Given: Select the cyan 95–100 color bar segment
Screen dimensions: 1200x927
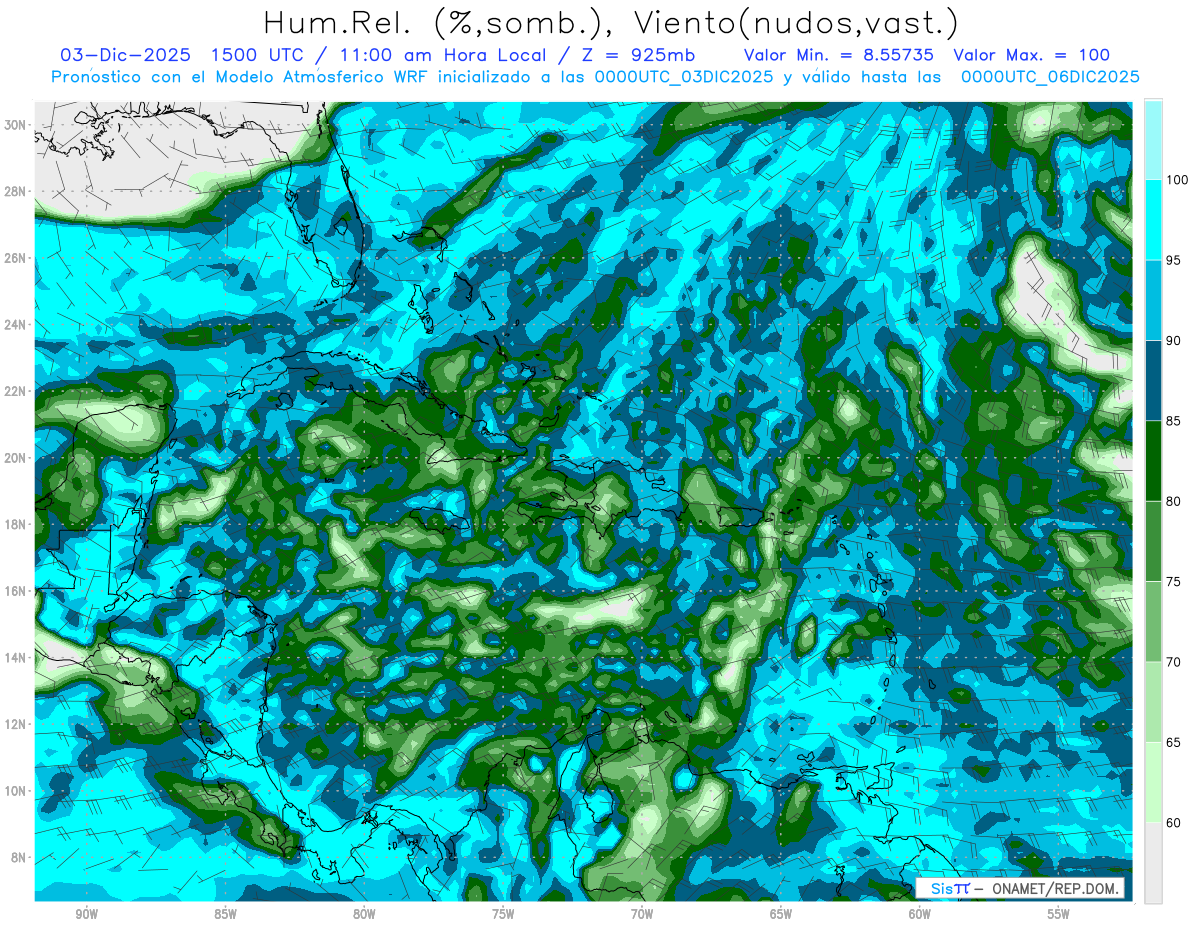Looking at the screenshot, I should [x=1153, y=220].
